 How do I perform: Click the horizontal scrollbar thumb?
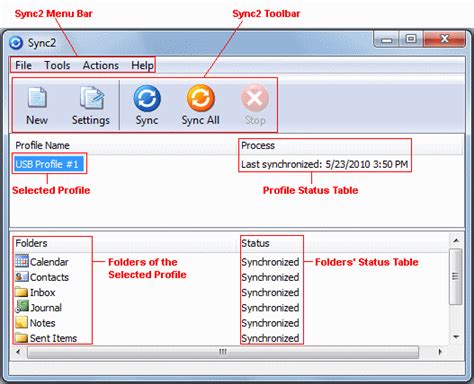tap(223, 352)
